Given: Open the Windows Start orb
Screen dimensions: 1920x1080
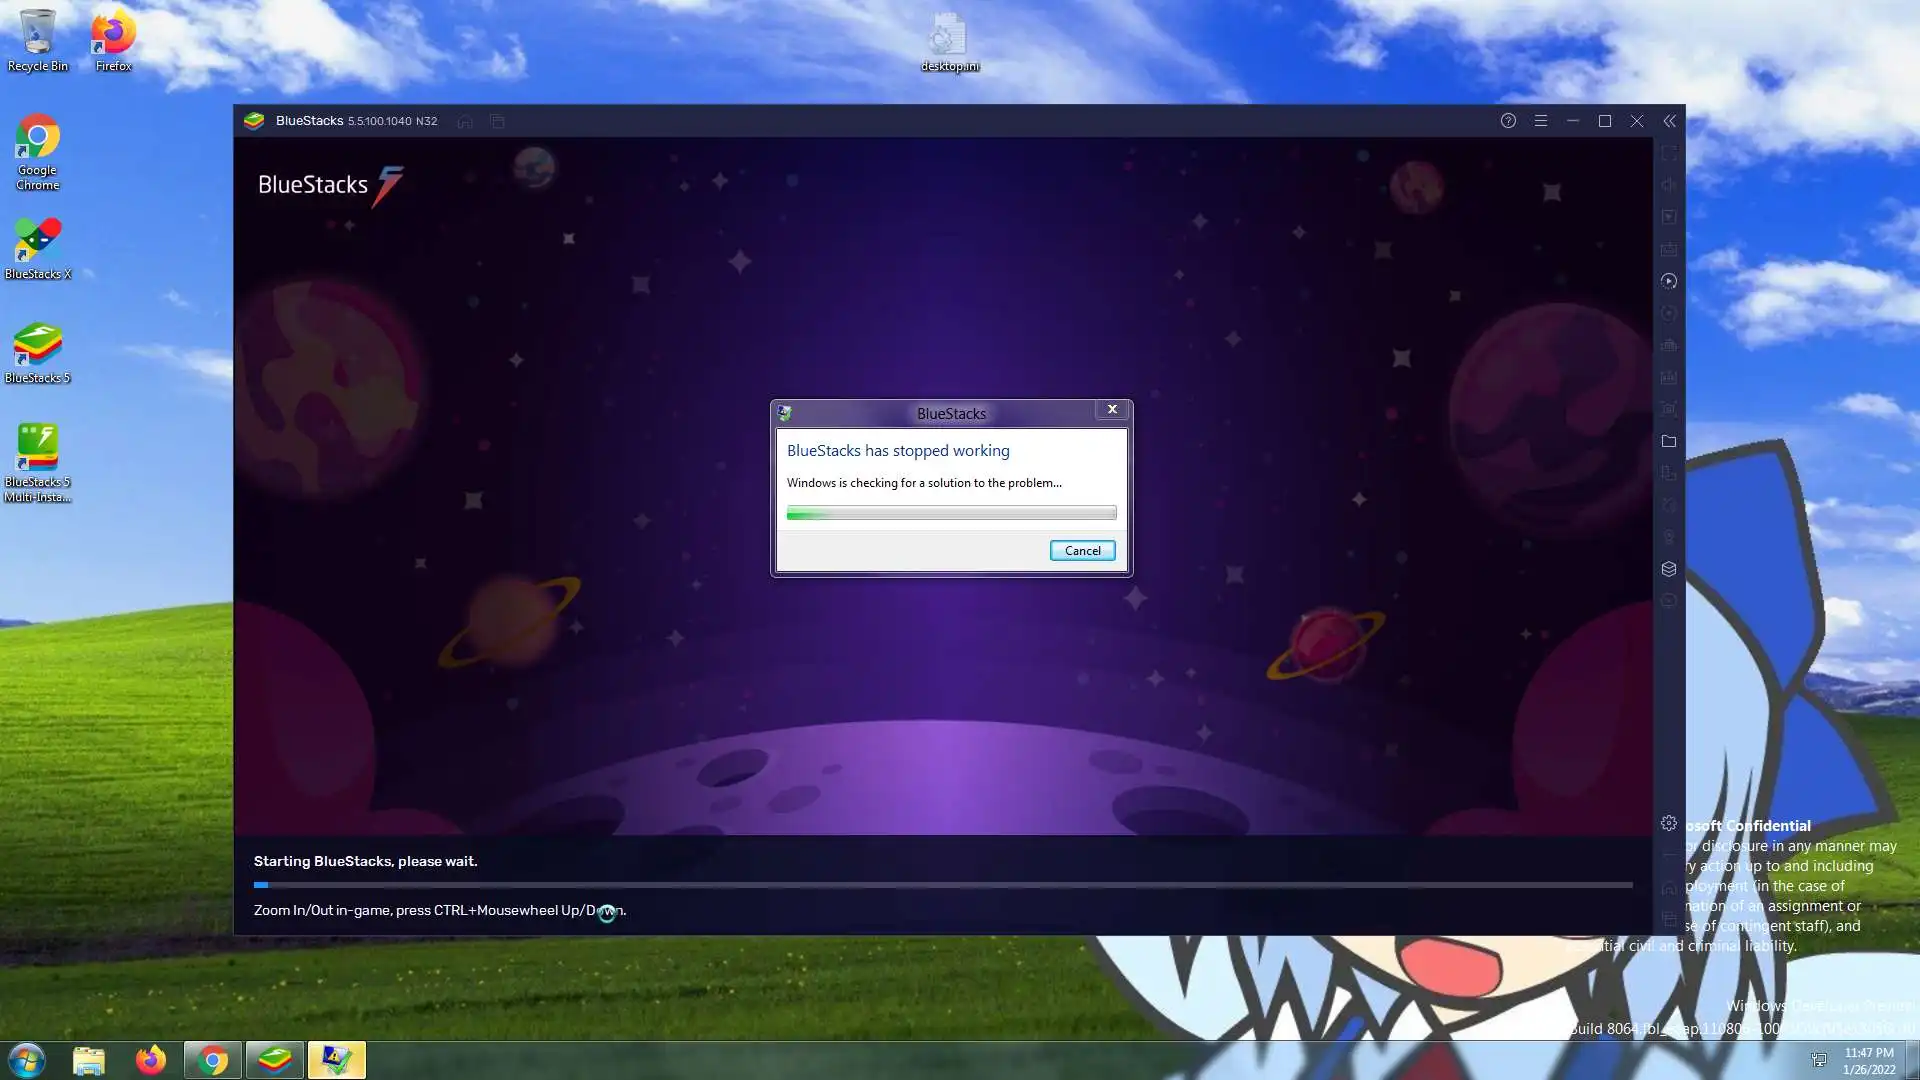Looking at the screenshot, I should tap(27, 1060).
